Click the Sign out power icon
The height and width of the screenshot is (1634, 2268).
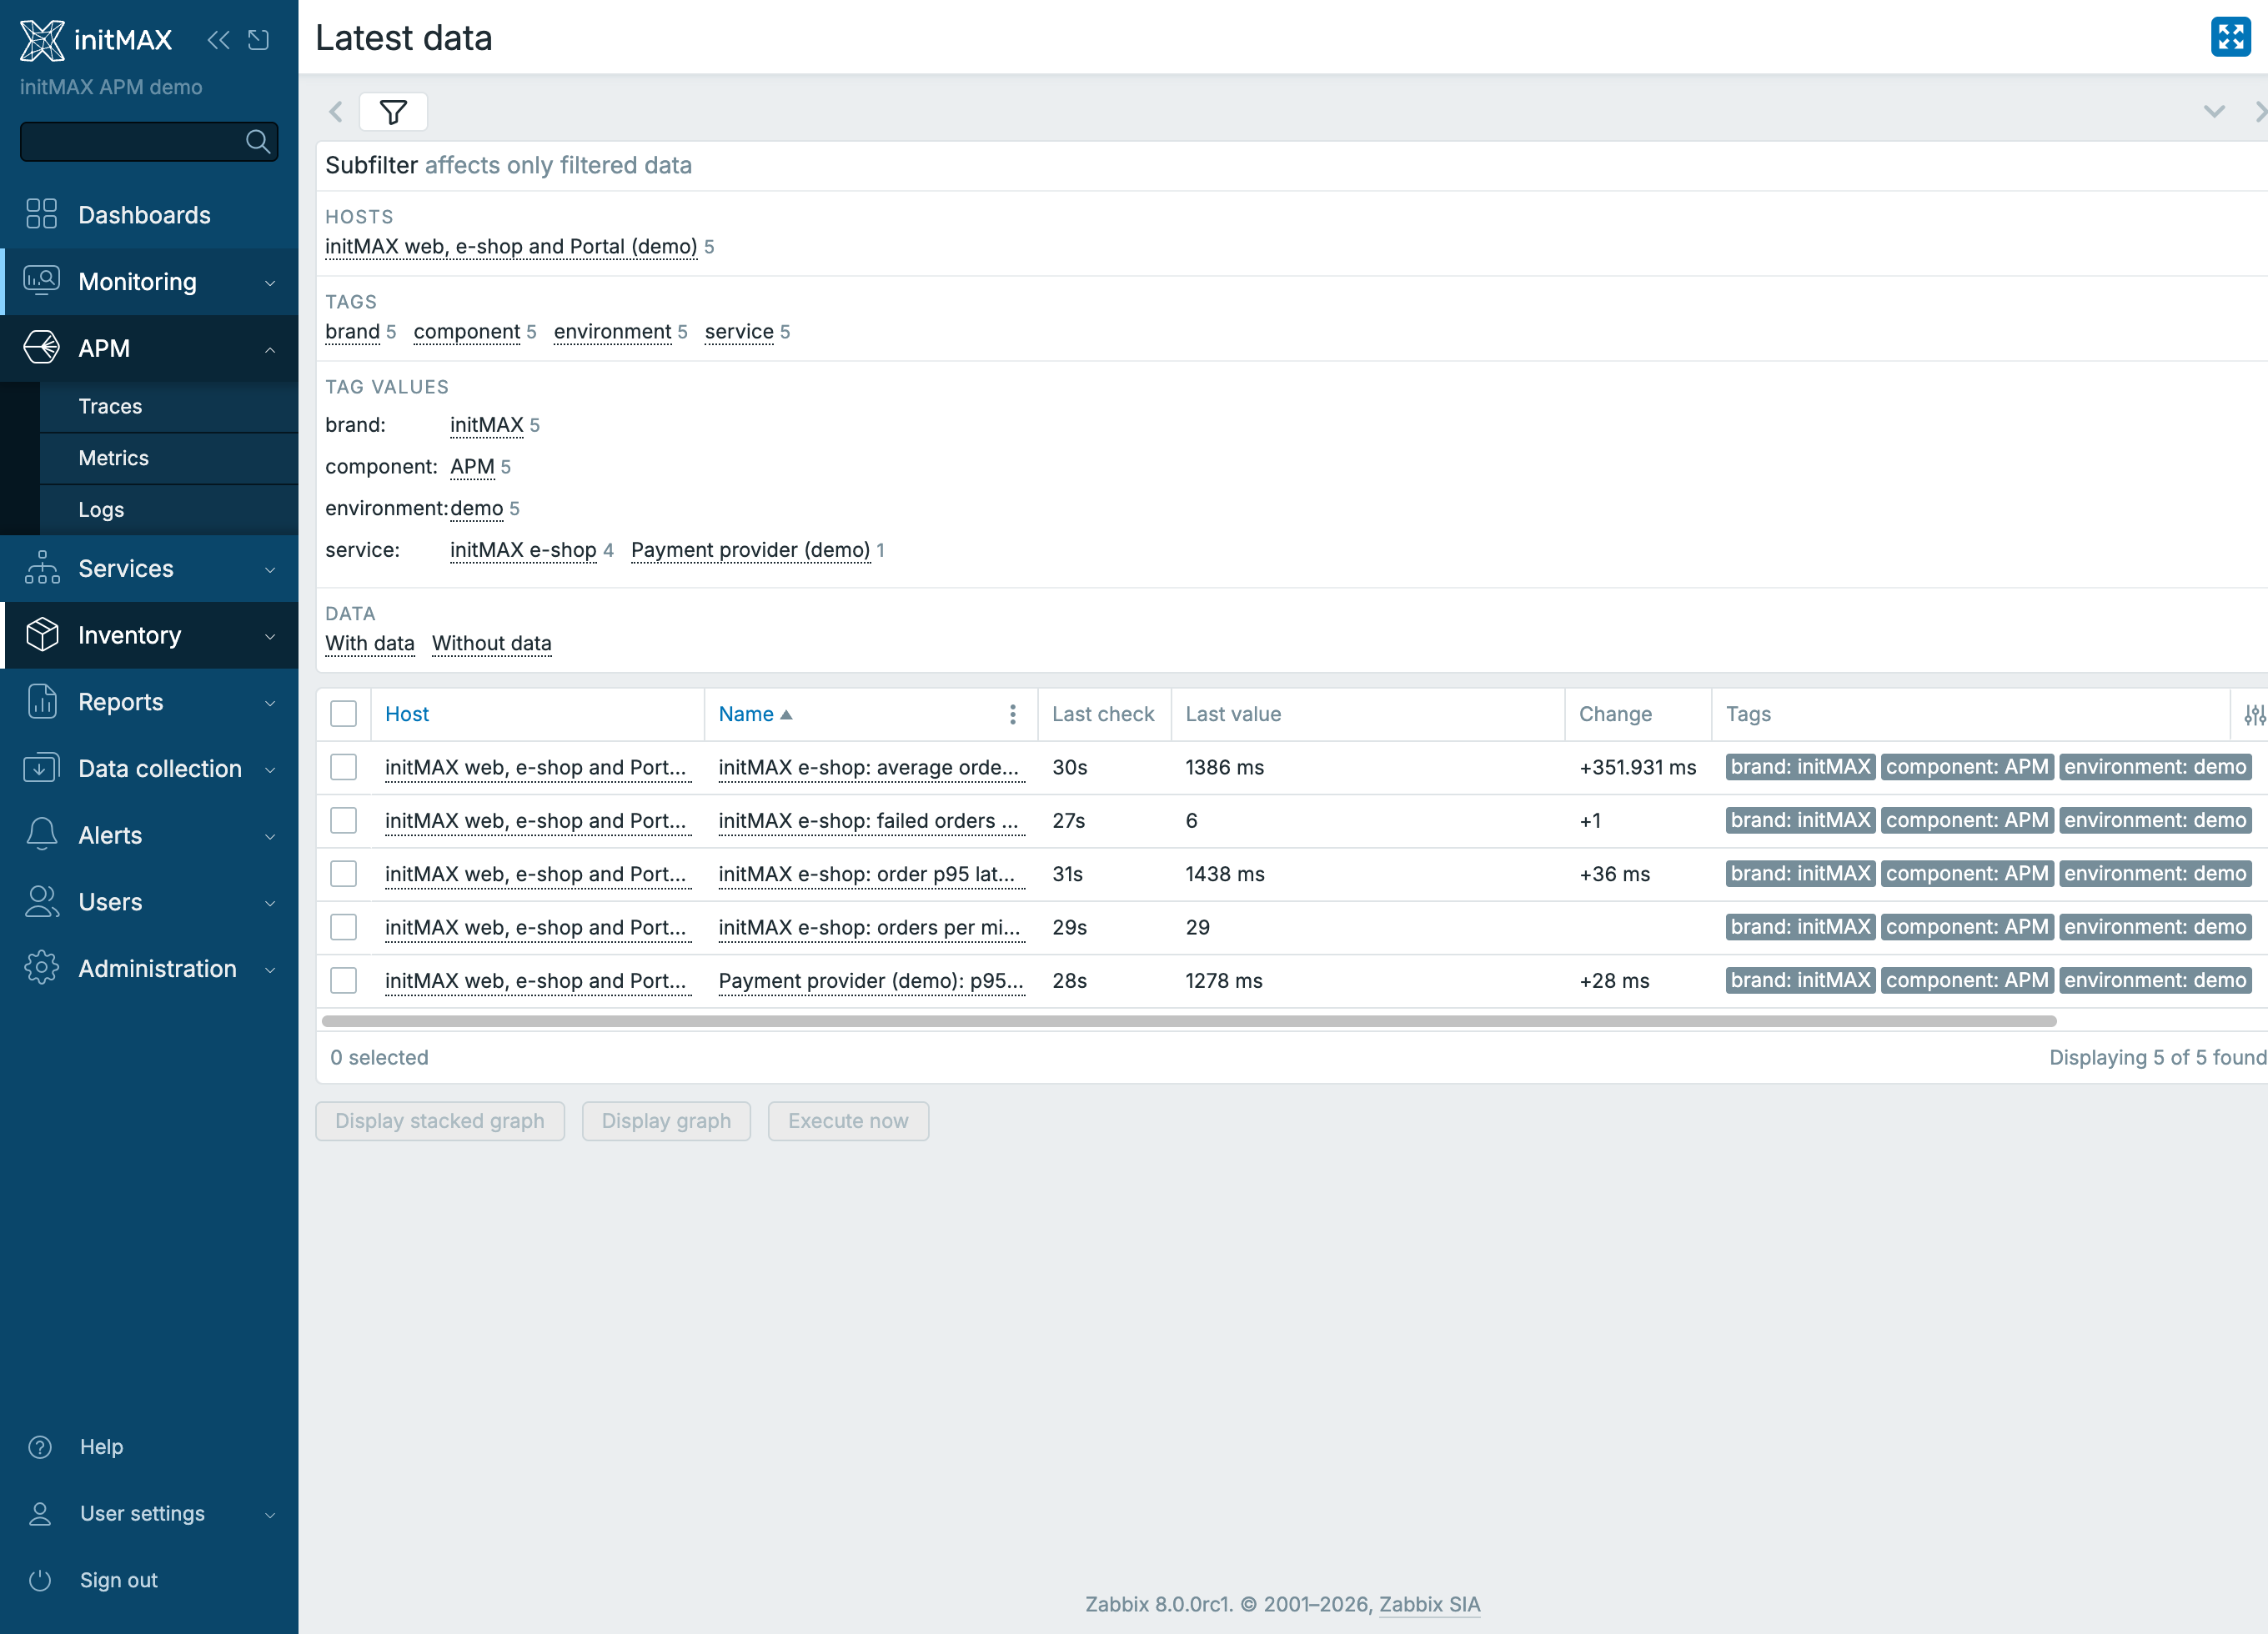(40, 1580)
